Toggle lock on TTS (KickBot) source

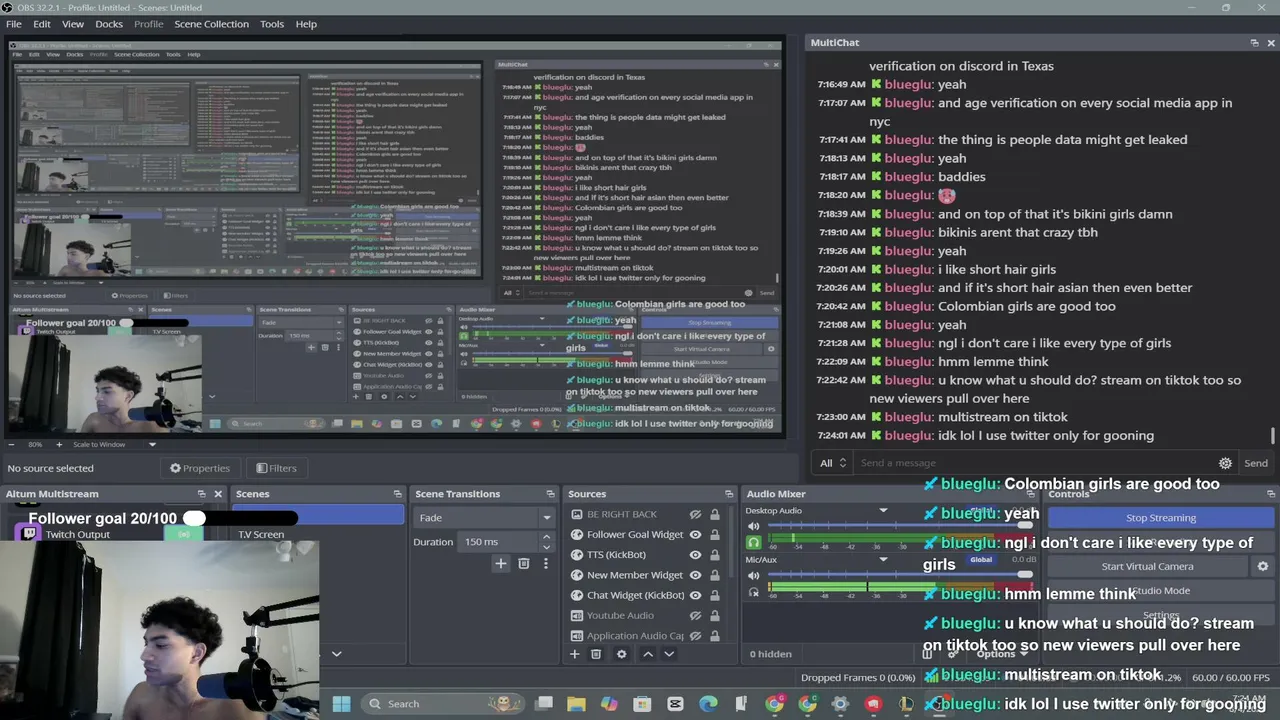point(714,555)
